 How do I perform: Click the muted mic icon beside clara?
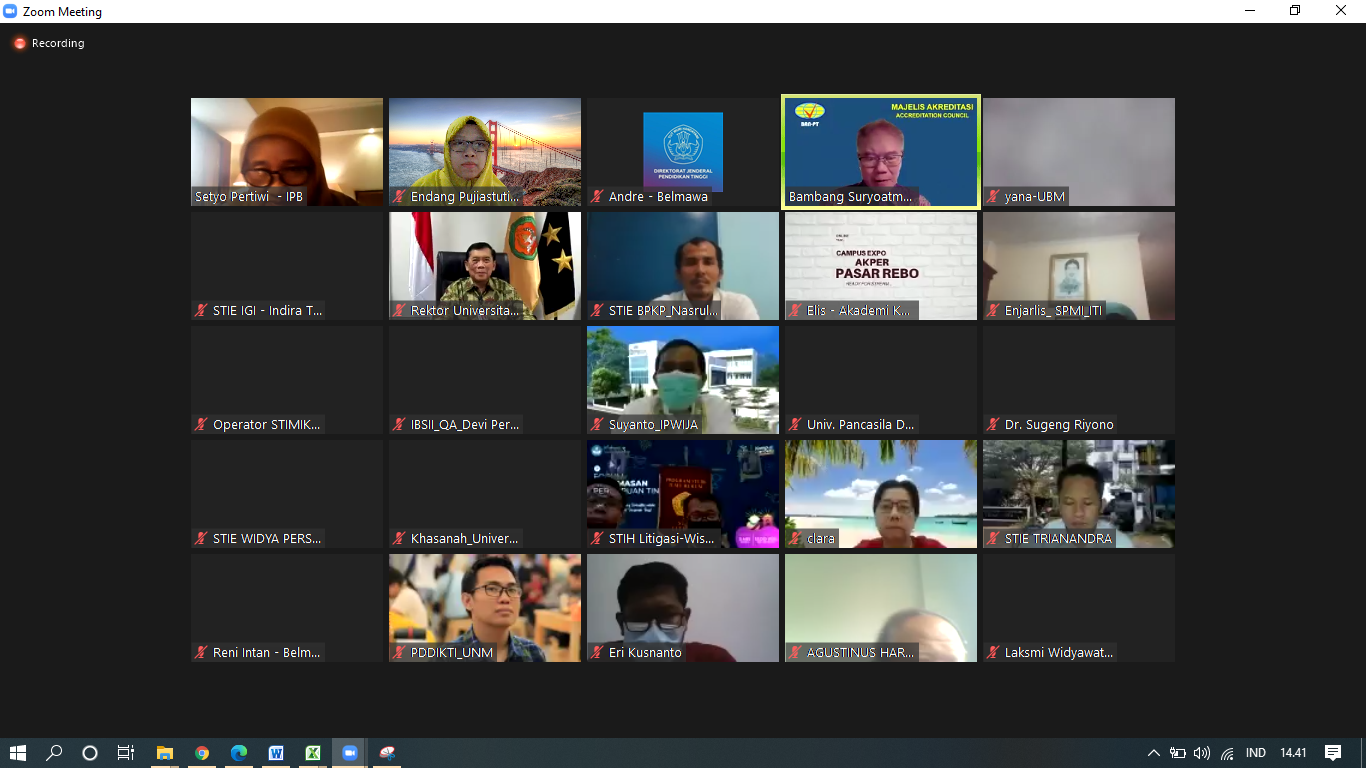pyautogui.click(x=795, y=539)
